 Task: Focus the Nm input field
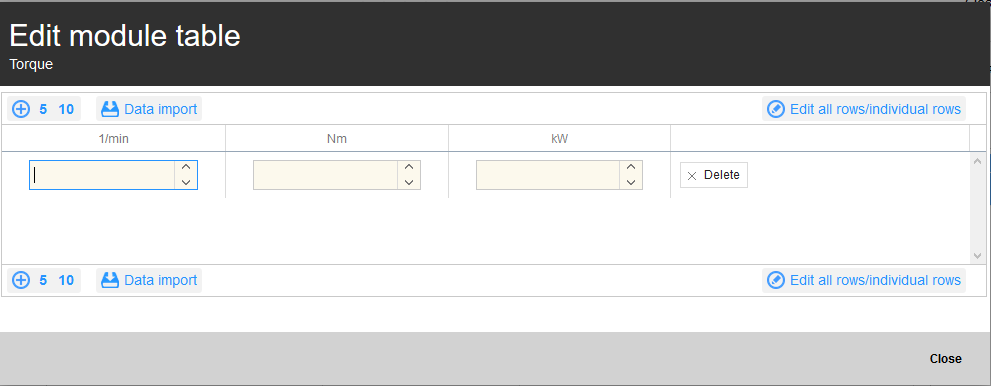pos(325,175)
